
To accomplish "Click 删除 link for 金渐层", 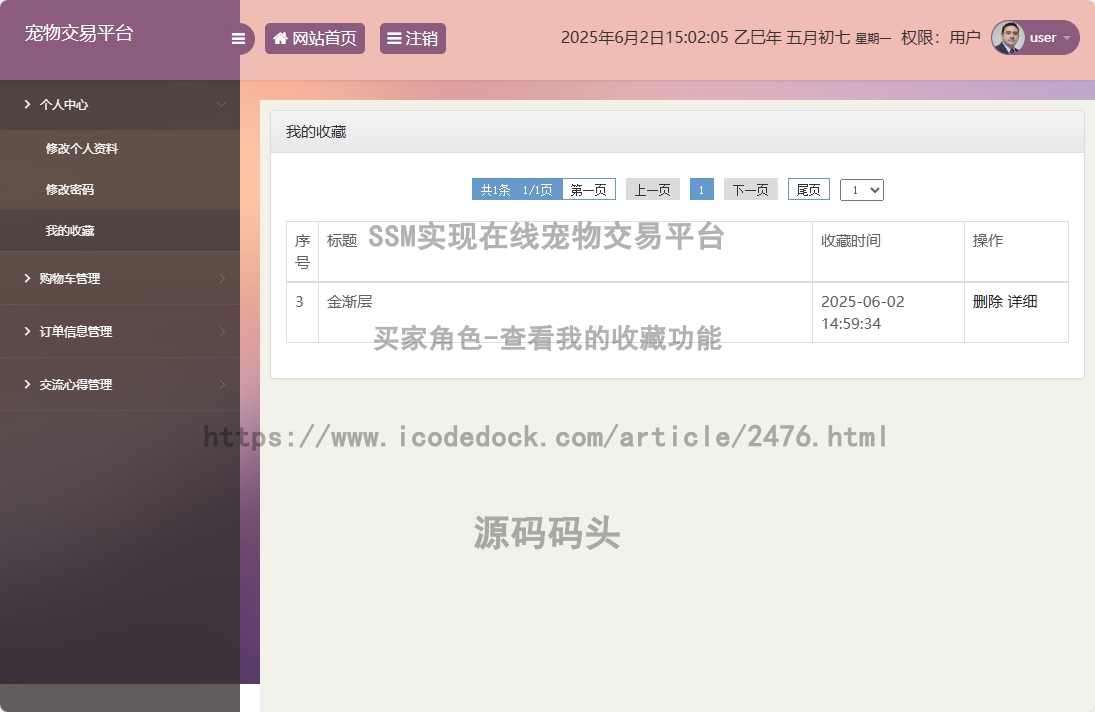I will [x=987, y=302].
